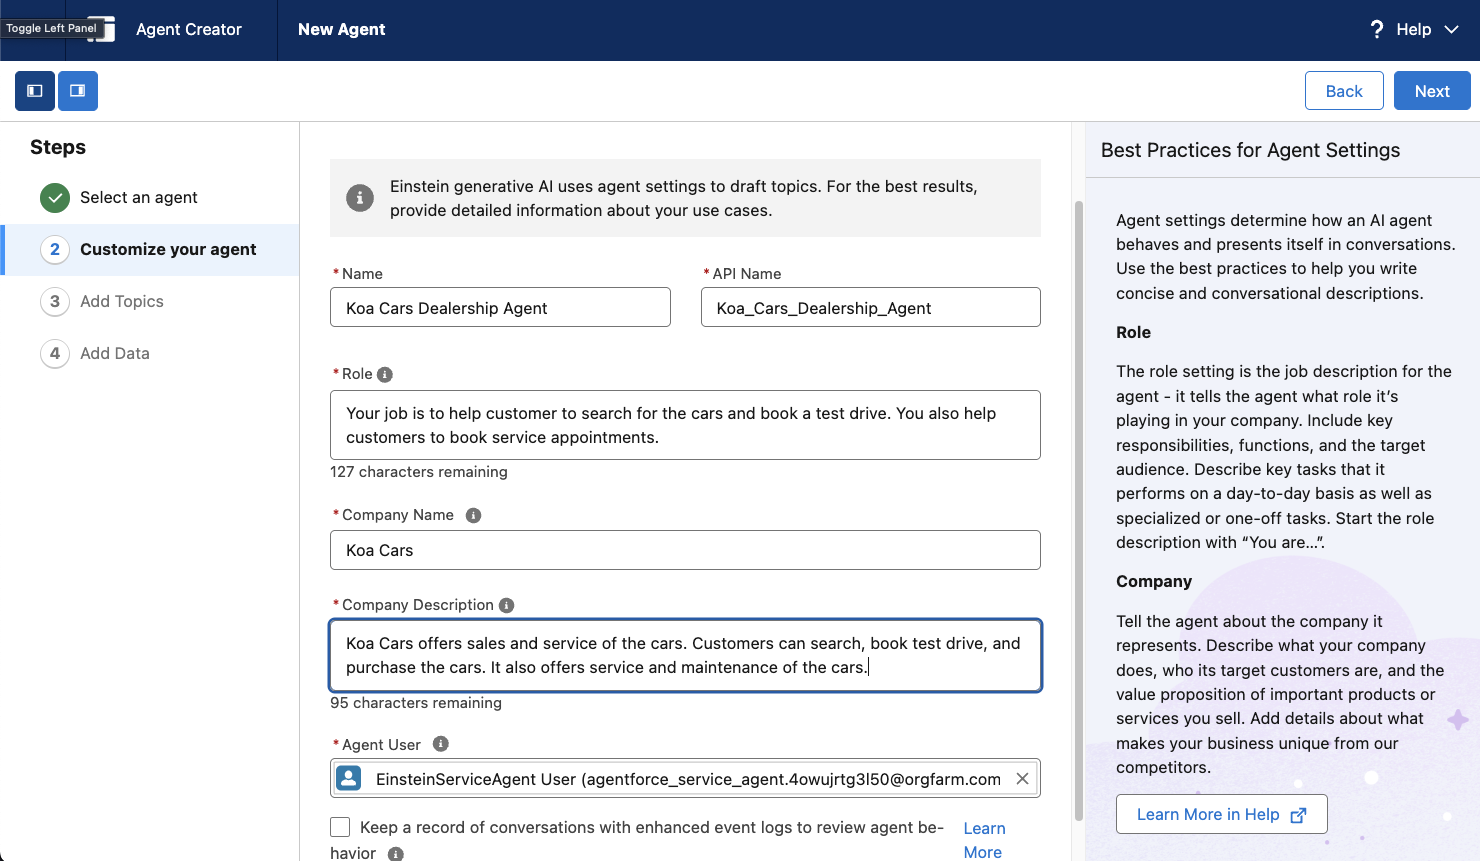Click the Agent User info icon
The width and height of the screenshot is (1480, 861).
439,744
